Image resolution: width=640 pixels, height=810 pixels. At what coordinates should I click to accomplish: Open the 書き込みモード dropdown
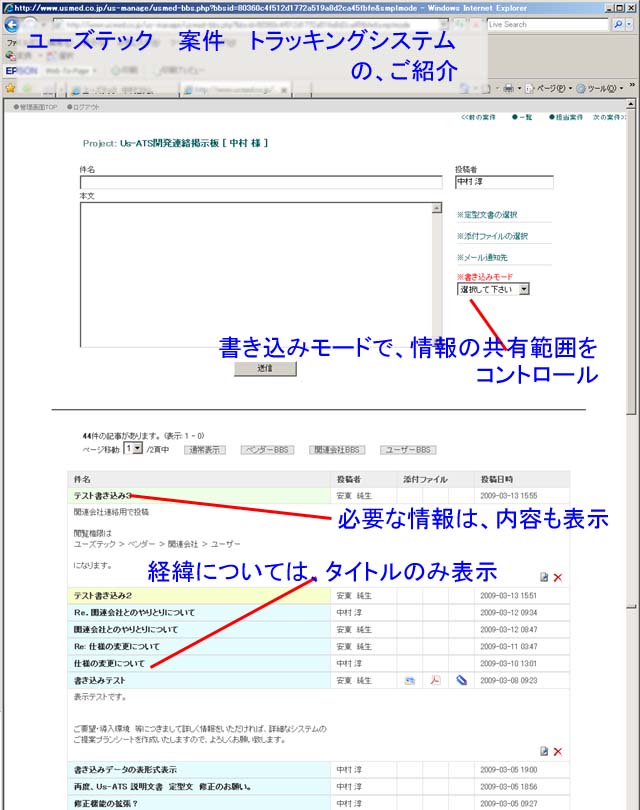[493, 289]
